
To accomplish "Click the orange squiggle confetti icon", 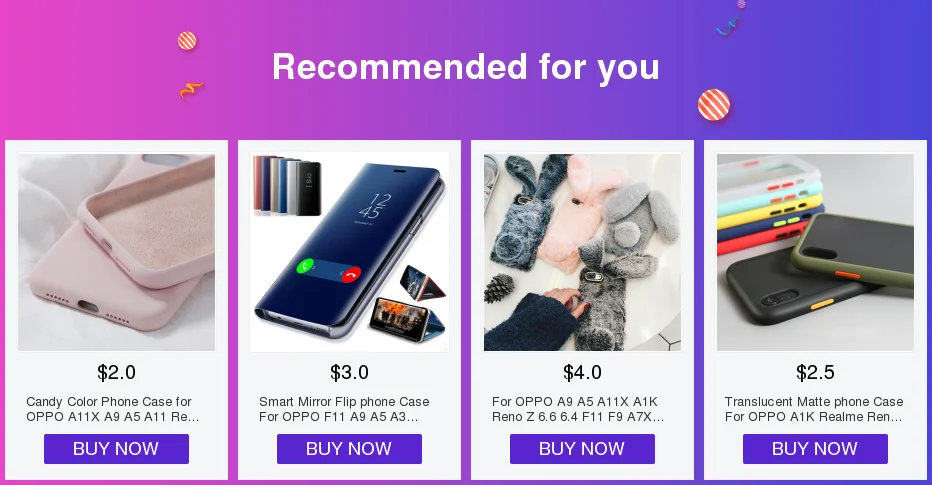I will pos(191,90).
